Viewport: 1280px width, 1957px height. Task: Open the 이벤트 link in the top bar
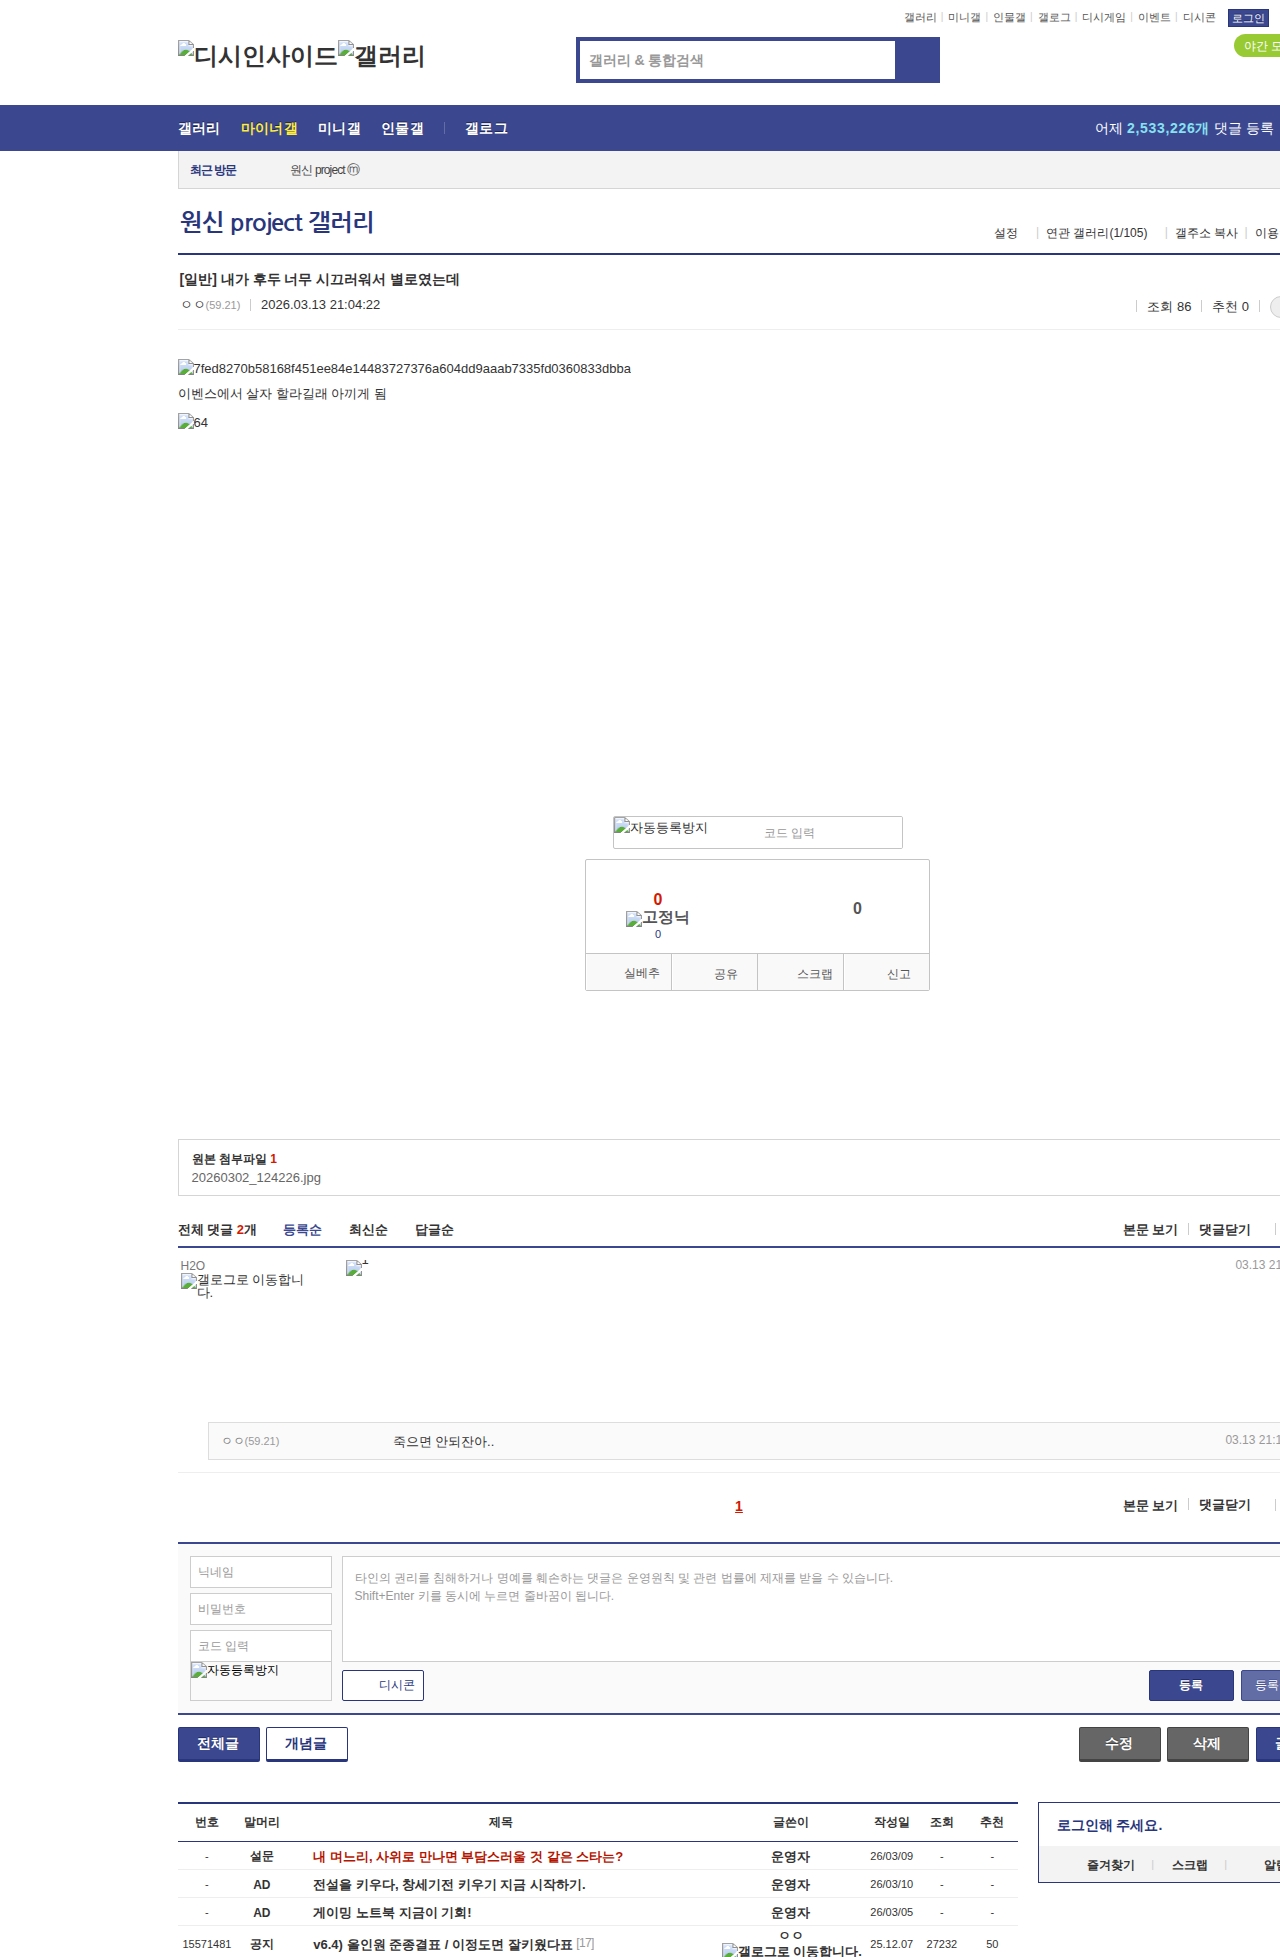(1154, 17)
